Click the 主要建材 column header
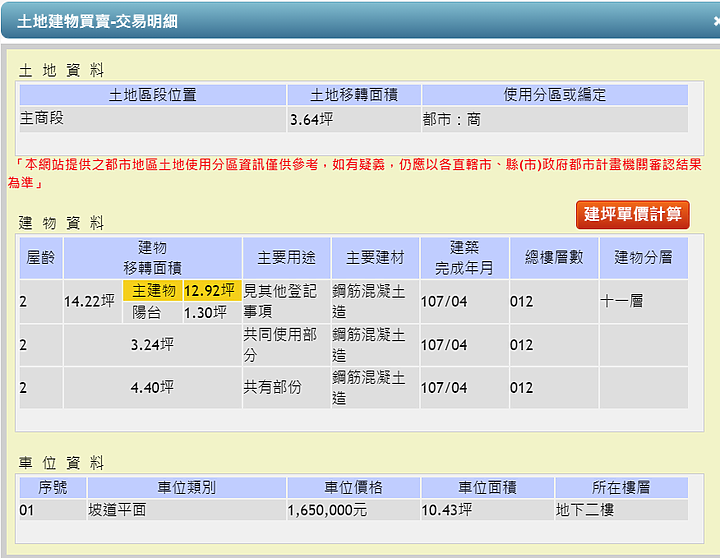720x558 pixels. pos(375,258)
